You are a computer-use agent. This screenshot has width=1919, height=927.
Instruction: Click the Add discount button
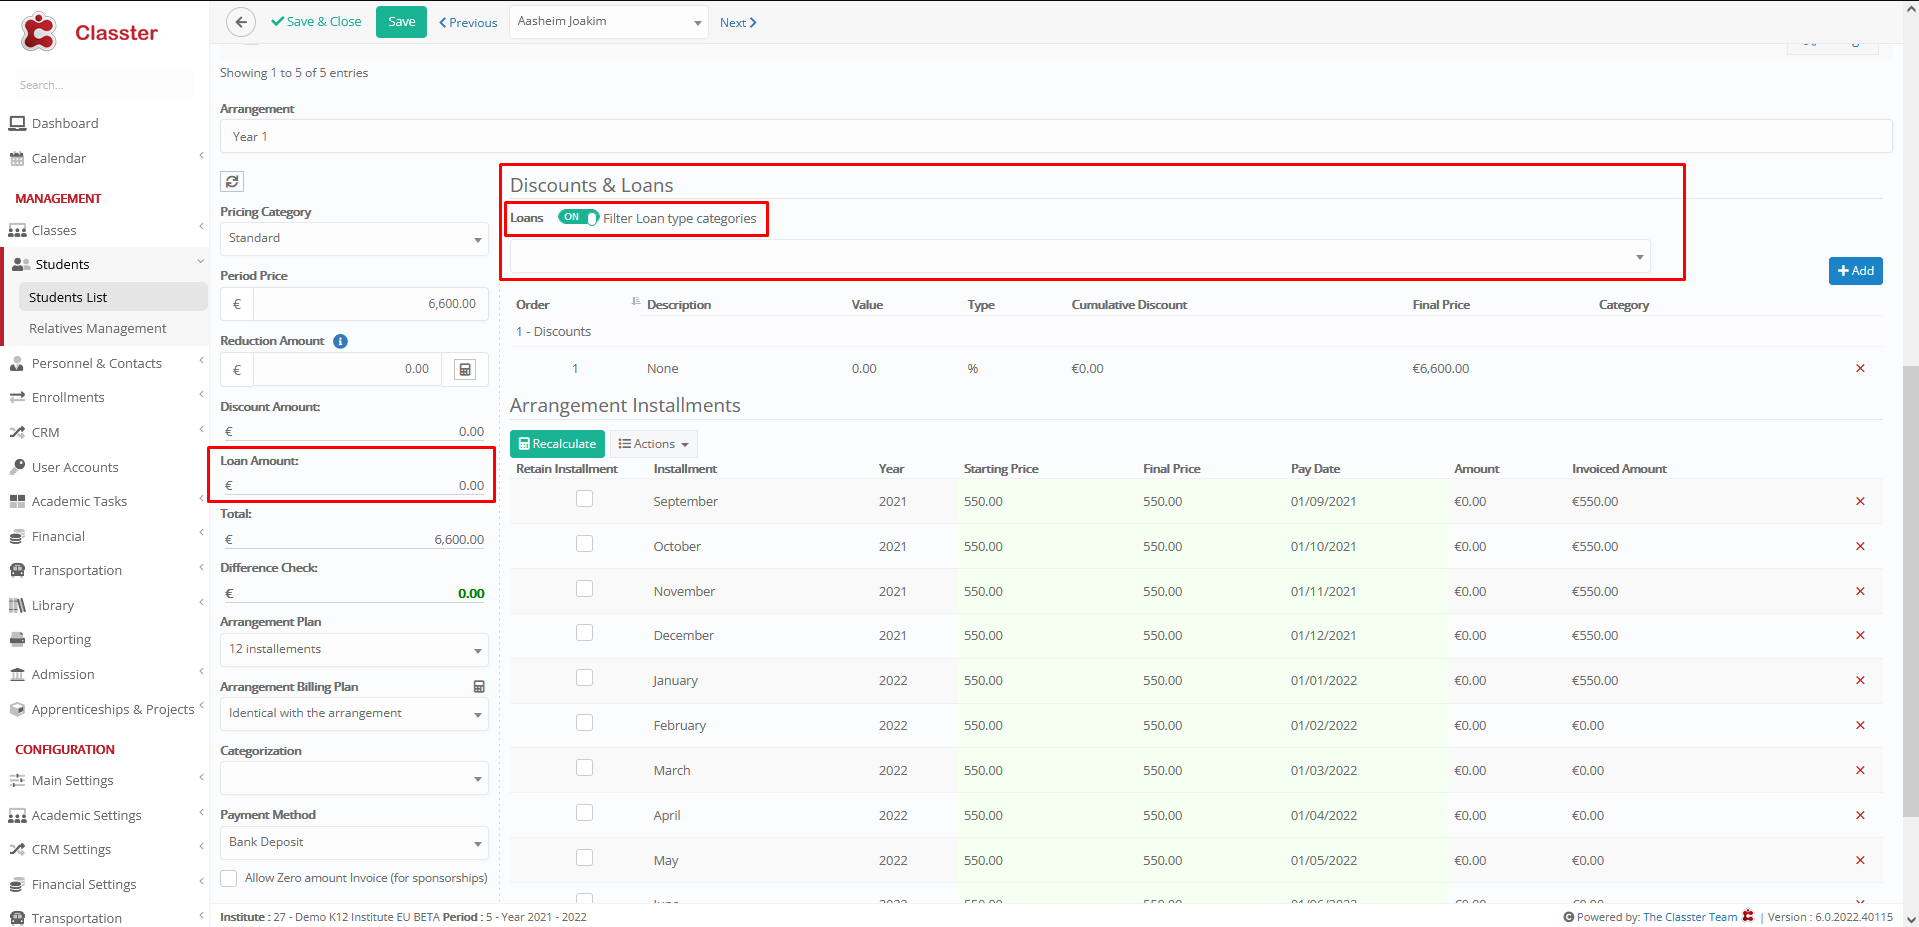1855,271
